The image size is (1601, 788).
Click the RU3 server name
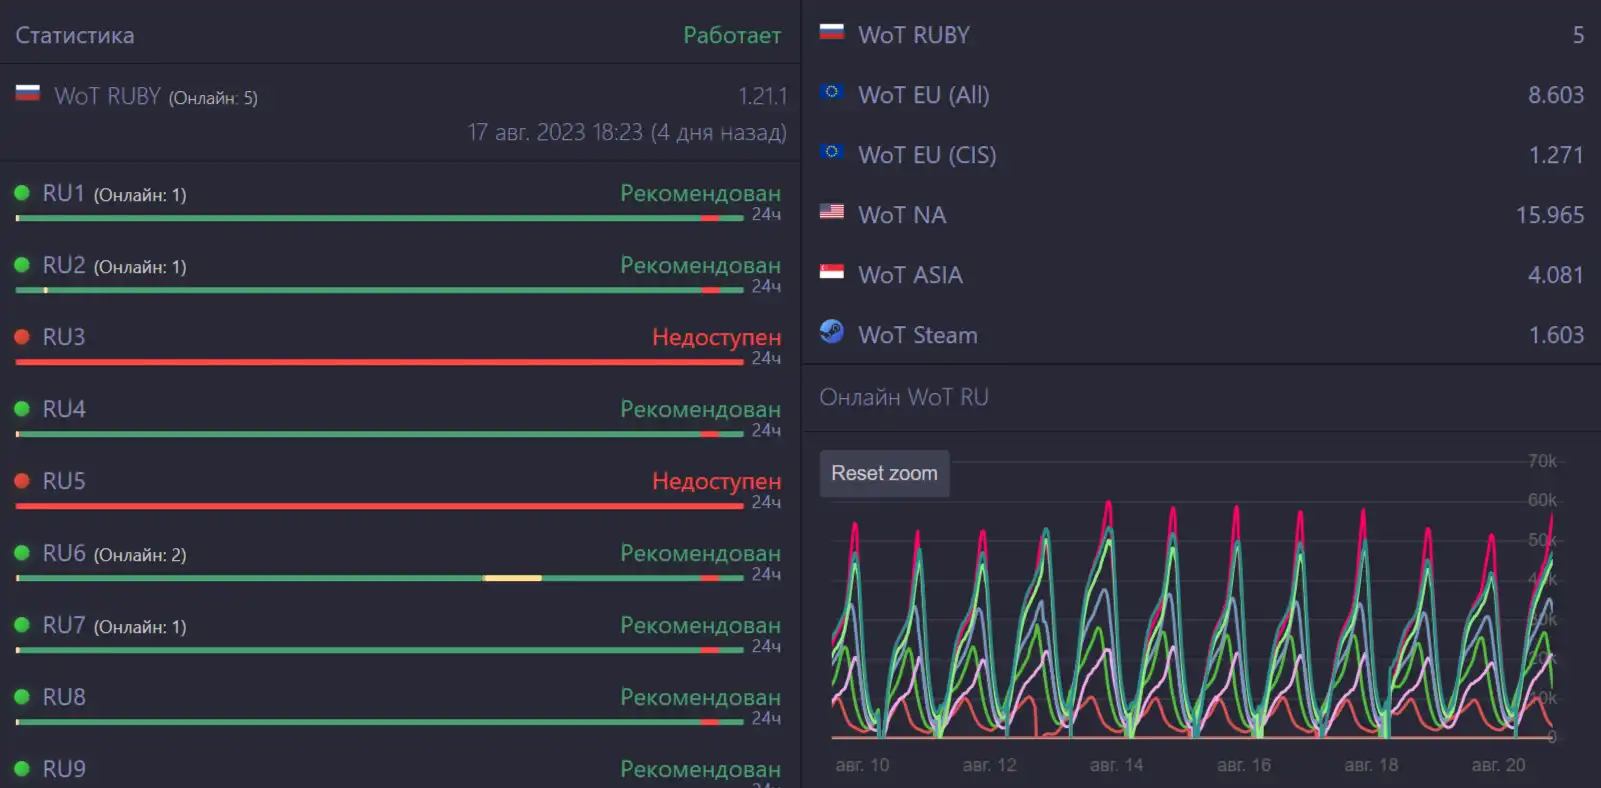tap(64, 337)
